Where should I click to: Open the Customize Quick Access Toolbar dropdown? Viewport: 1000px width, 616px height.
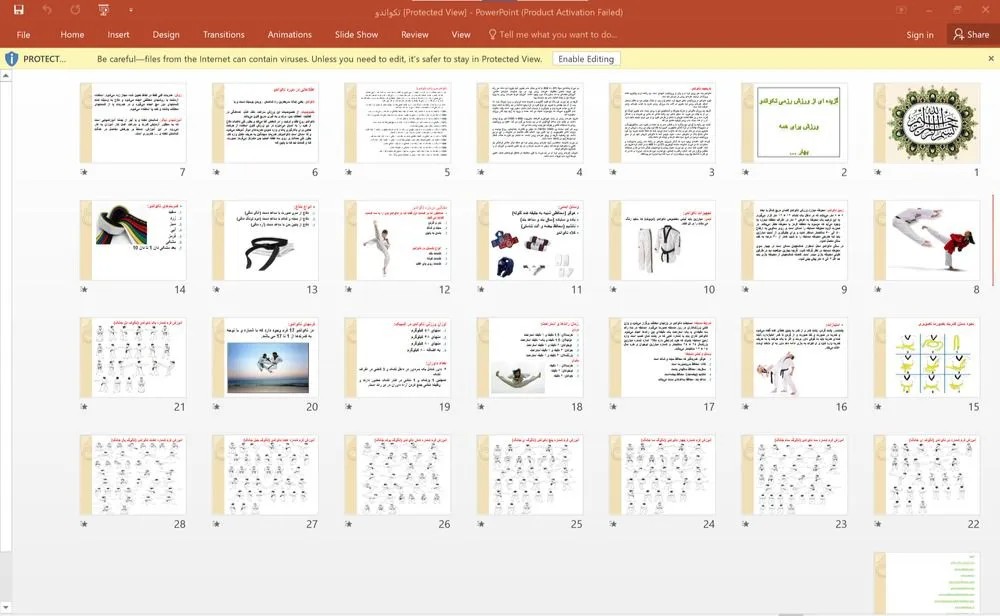coord(131,10)
